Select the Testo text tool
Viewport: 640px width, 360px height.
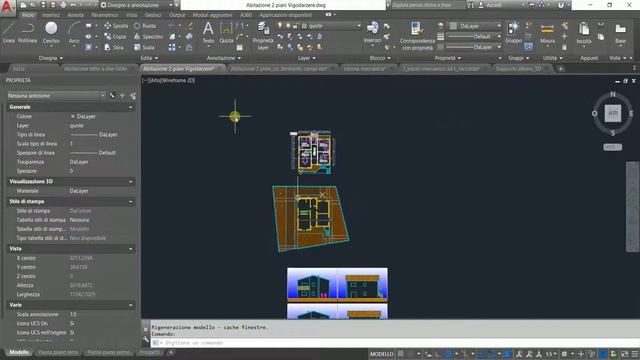pyautogui.click(x=208, y=33)
